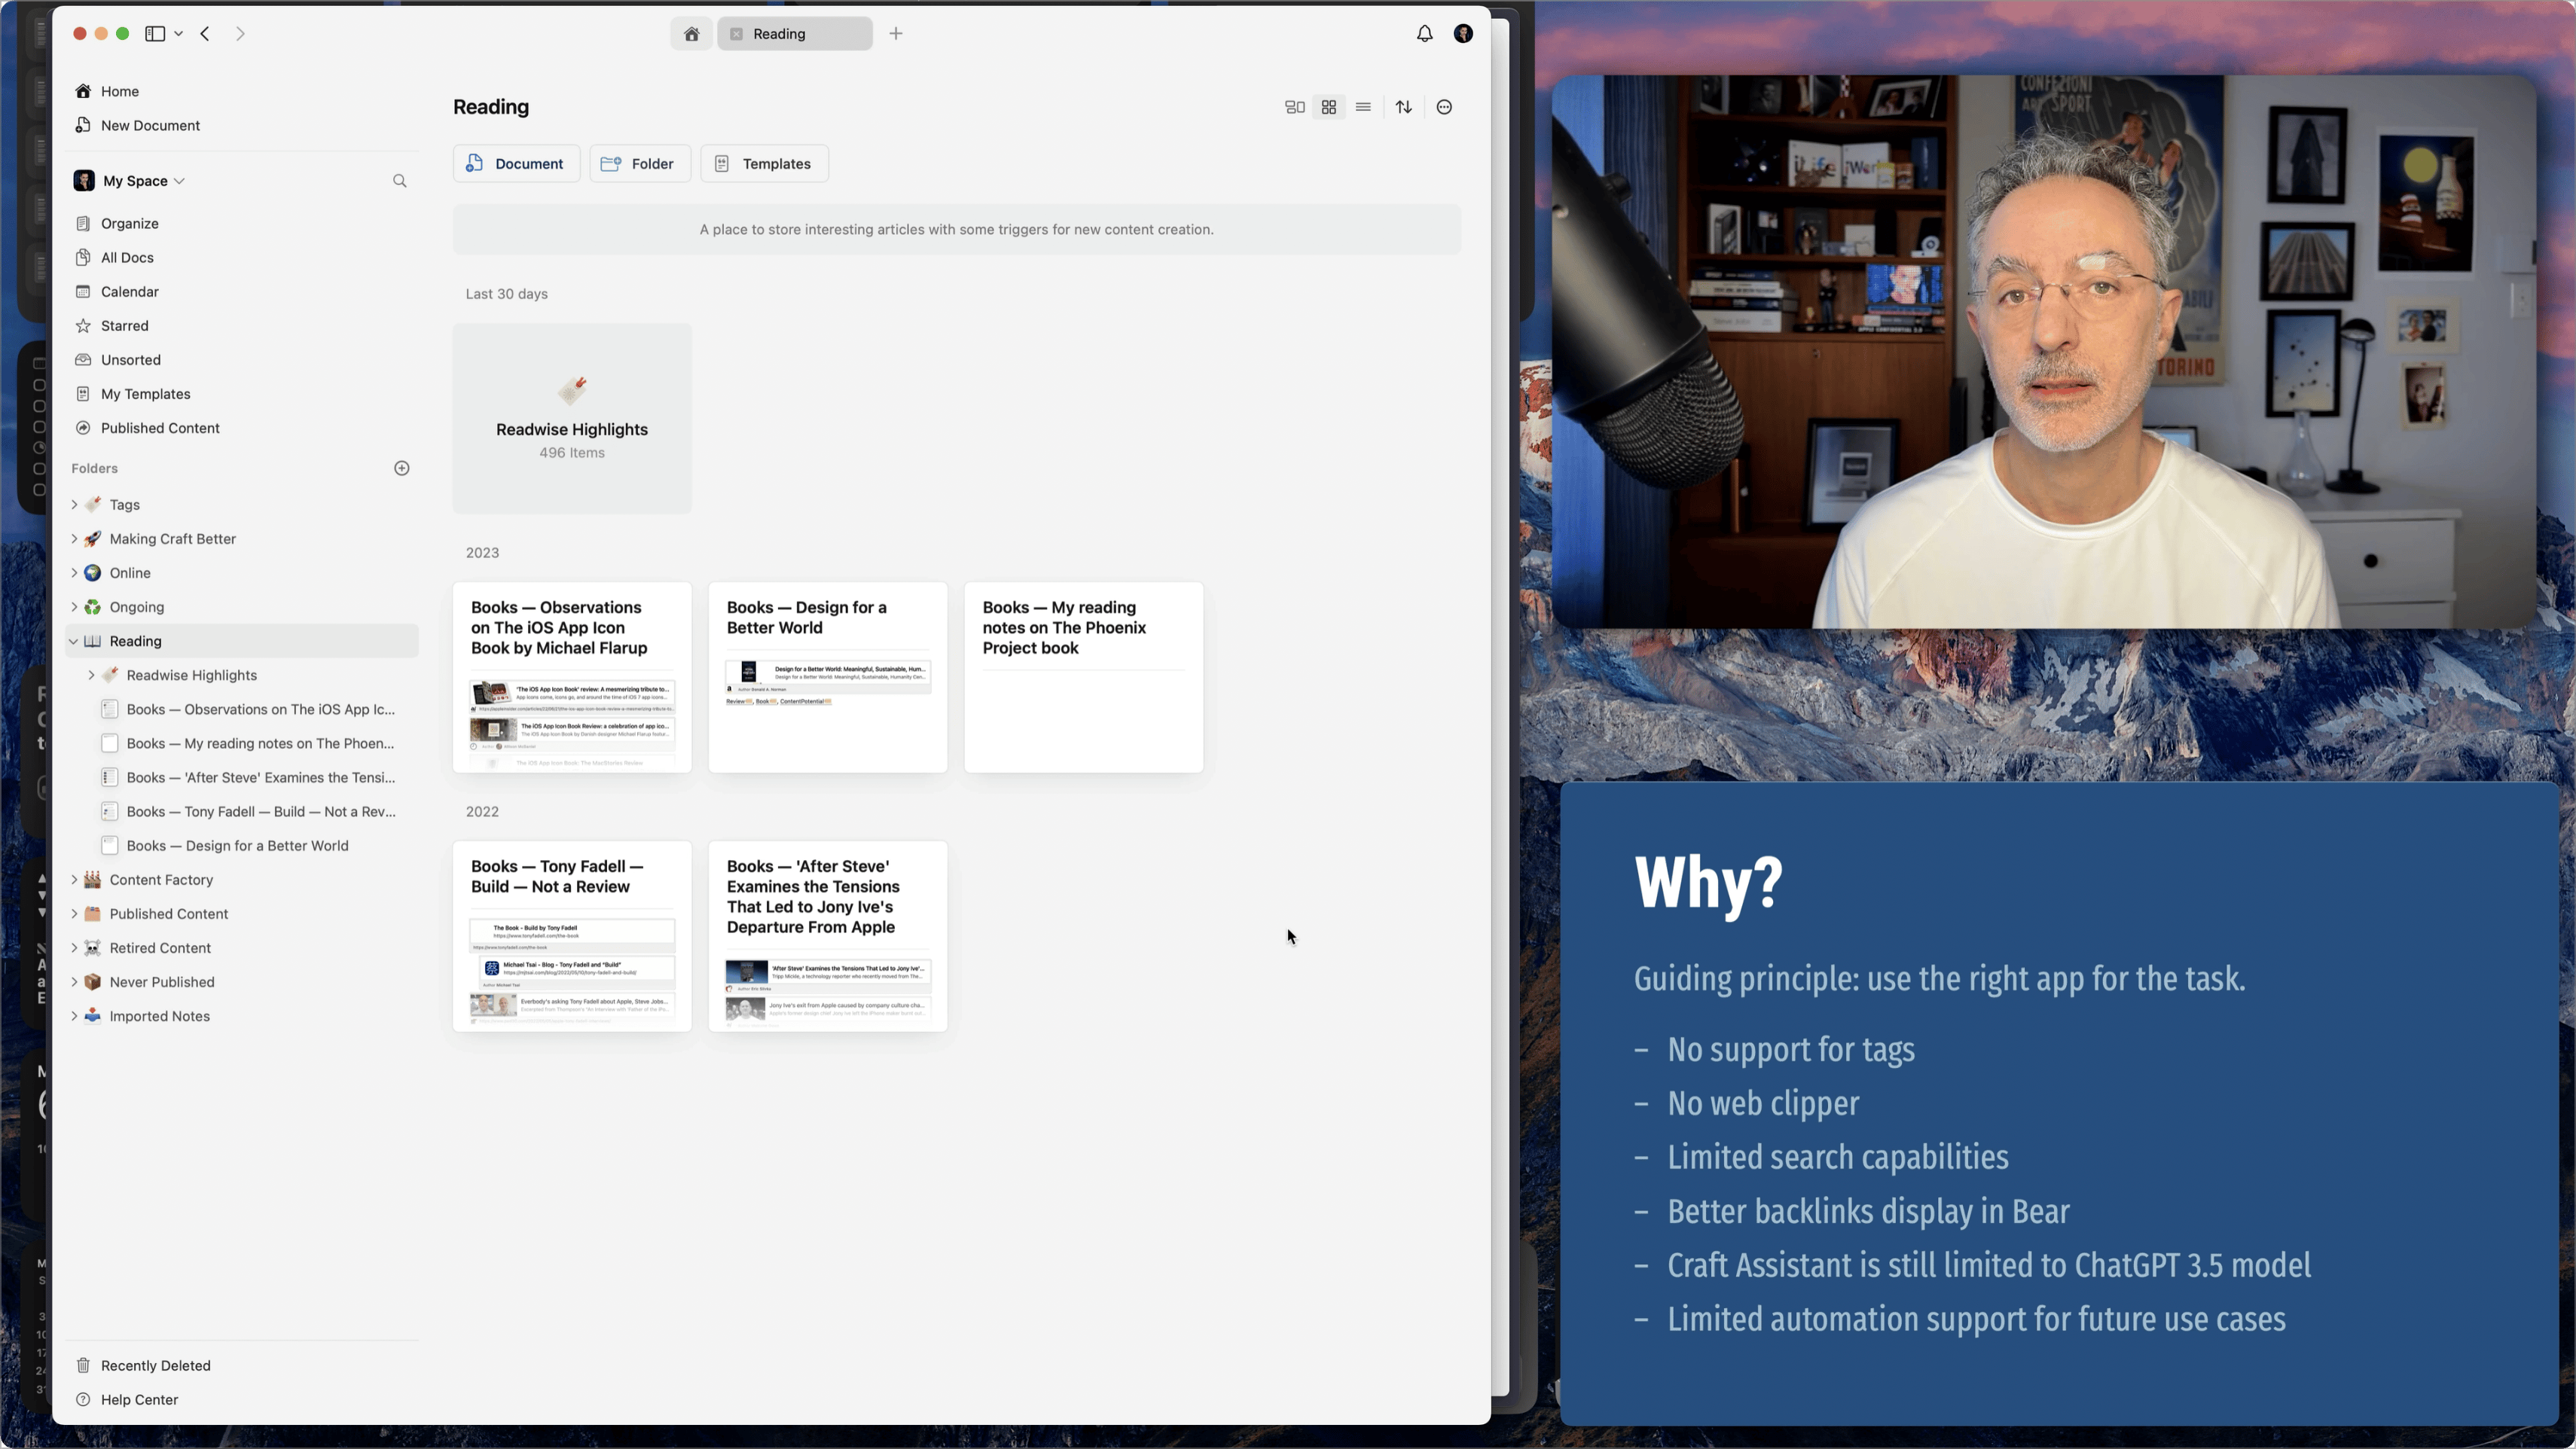This screenshot has height=1449, width=2576.
Task: Switch to list view
Action: [1363, 107]
